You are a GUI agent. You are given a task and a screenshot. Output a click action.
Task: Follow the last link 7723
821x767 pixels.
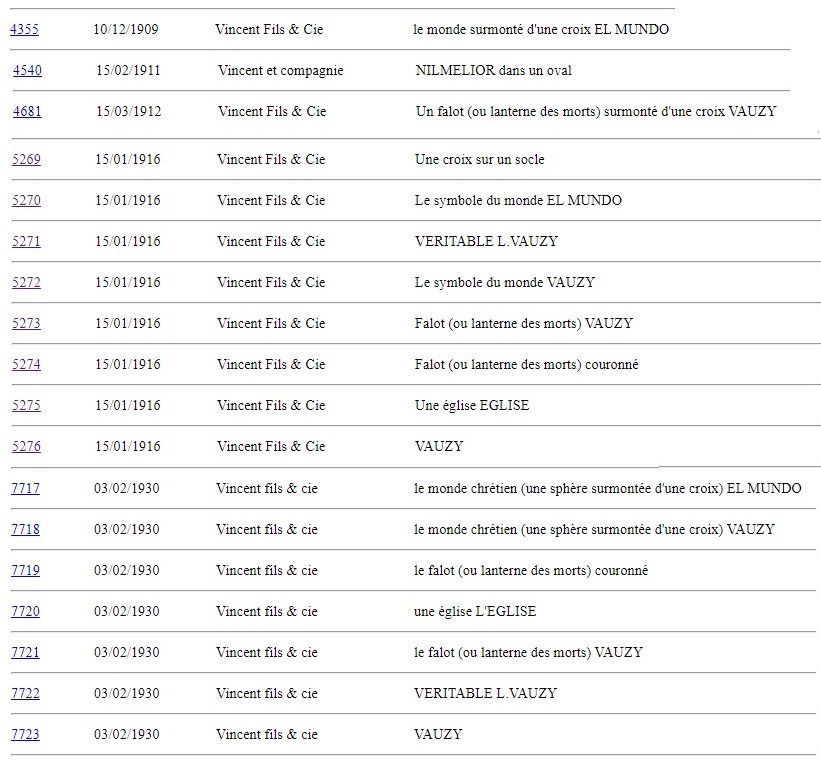click(x=25, y=734)
